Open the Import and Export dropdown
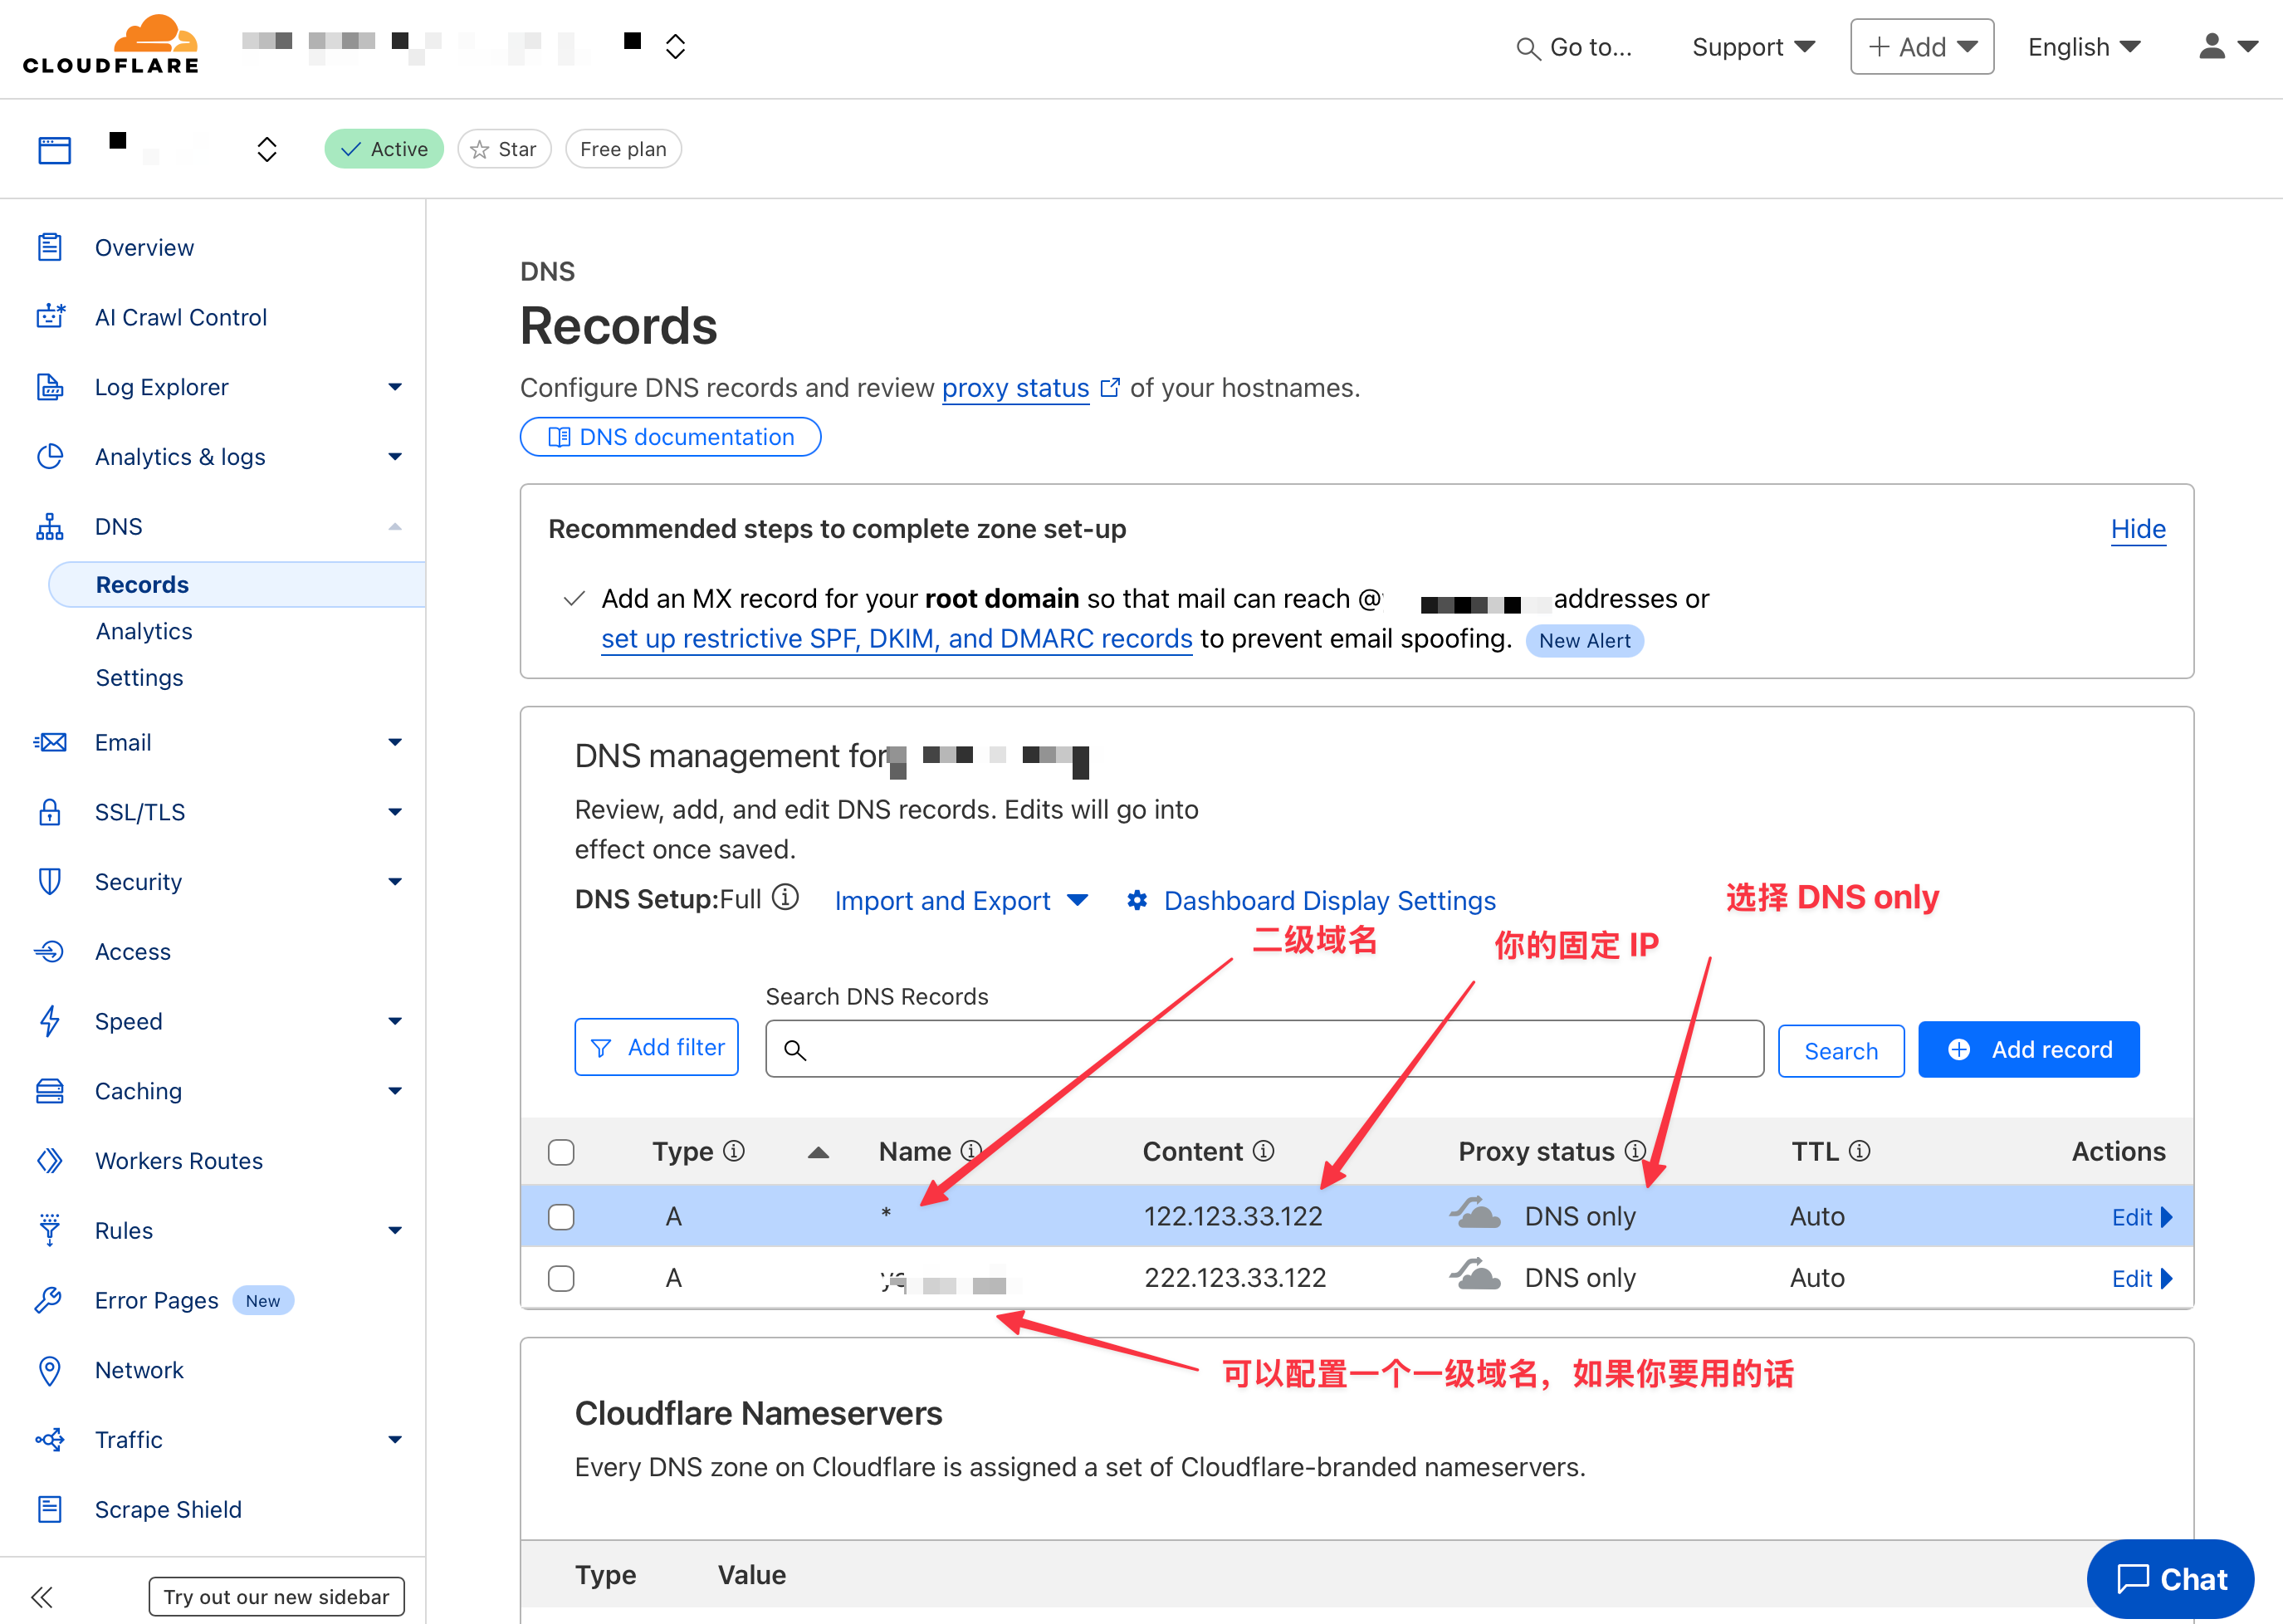Screen dimensions: 2283x1624 point(960,900)
